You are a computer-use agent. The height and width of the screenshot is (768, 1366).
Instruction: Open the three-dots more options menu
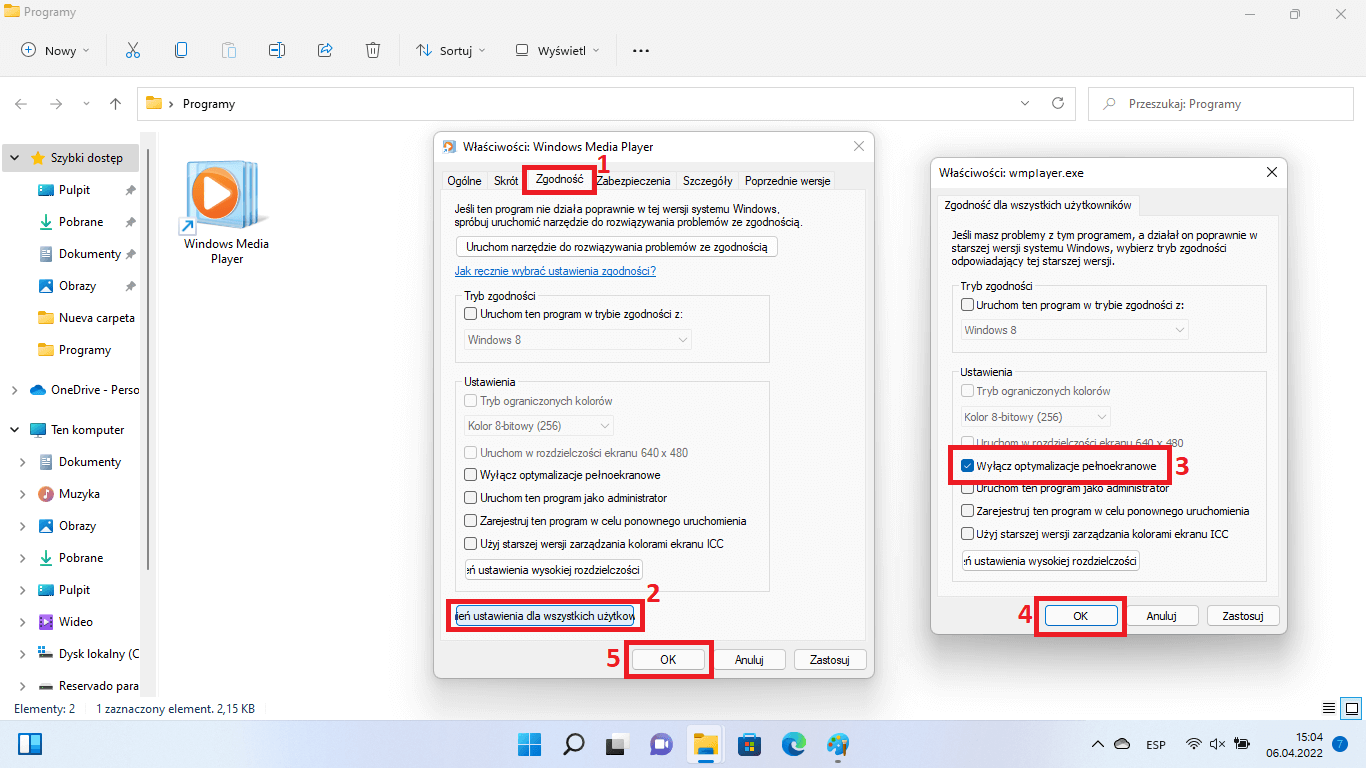(x=641, y=50)
